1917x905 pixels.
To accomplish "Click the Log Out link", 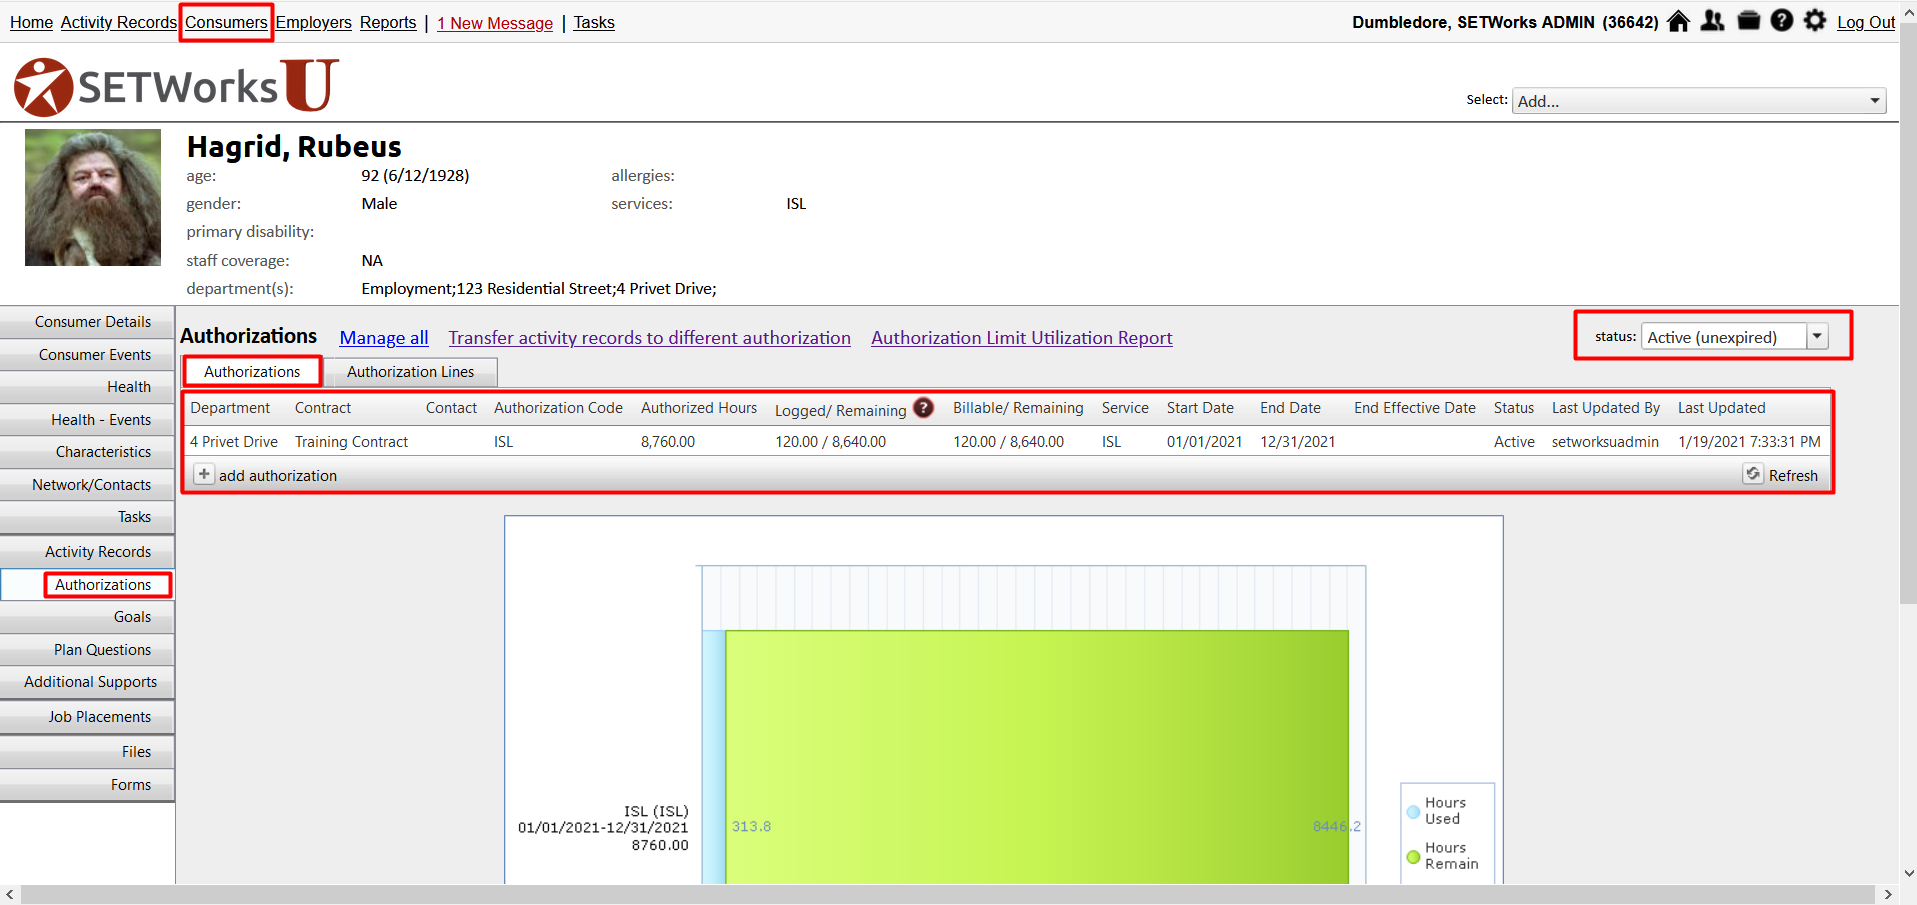I will 1866,22.
